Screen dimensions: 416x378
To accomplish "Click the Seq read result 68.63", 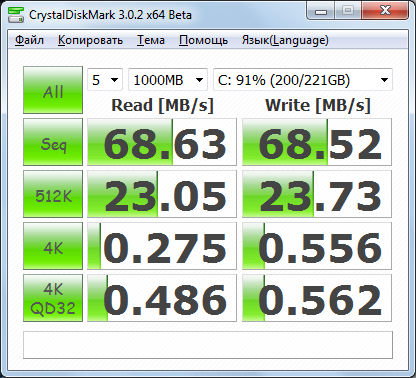I will pos(162,142).
